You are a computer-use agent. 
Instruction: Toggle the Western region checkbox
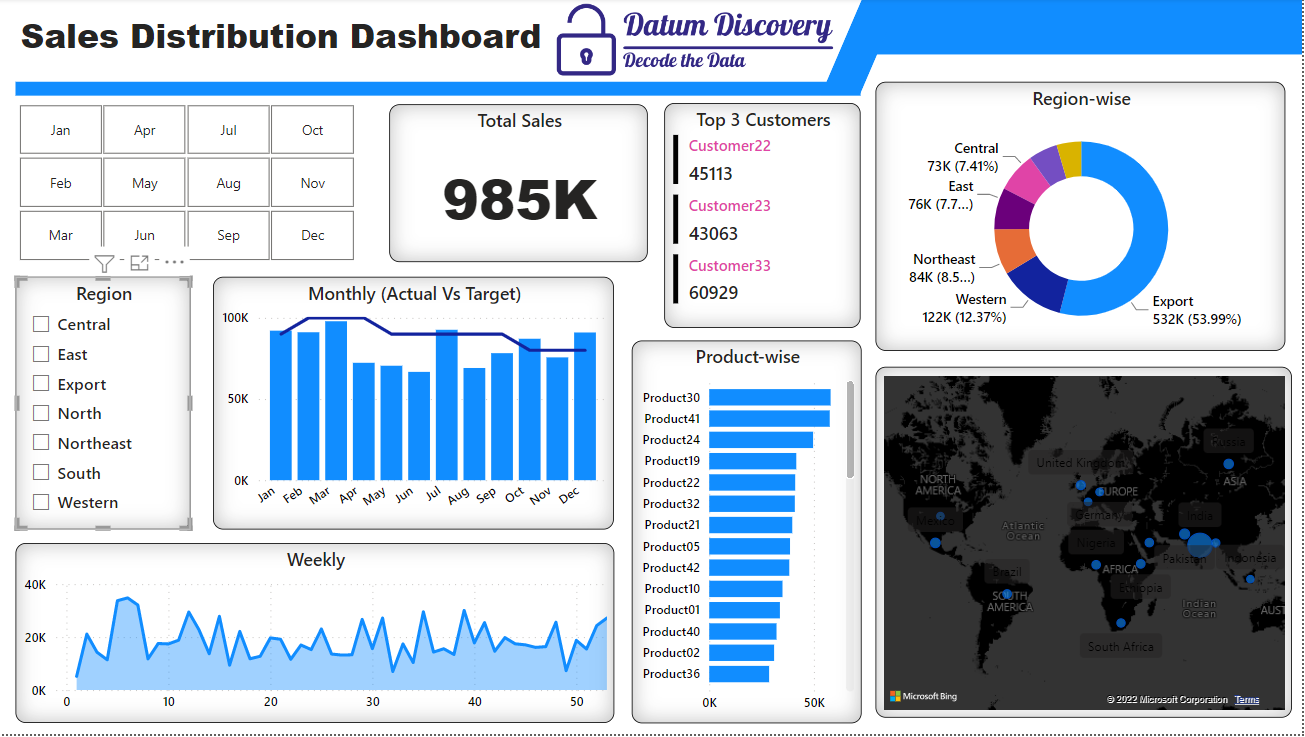click(41, 502)
